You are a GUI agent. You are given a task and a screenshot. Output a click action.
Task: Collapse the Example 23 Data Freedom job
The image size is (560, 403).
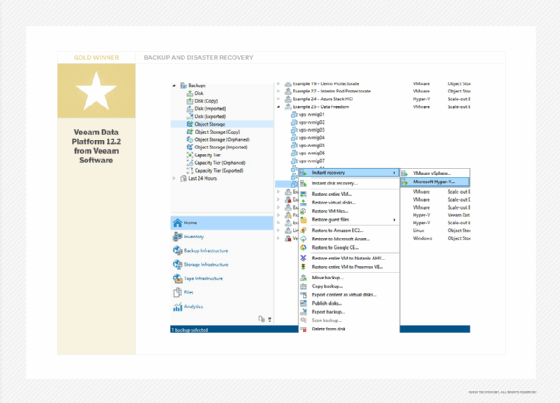(x=278, y=107)
